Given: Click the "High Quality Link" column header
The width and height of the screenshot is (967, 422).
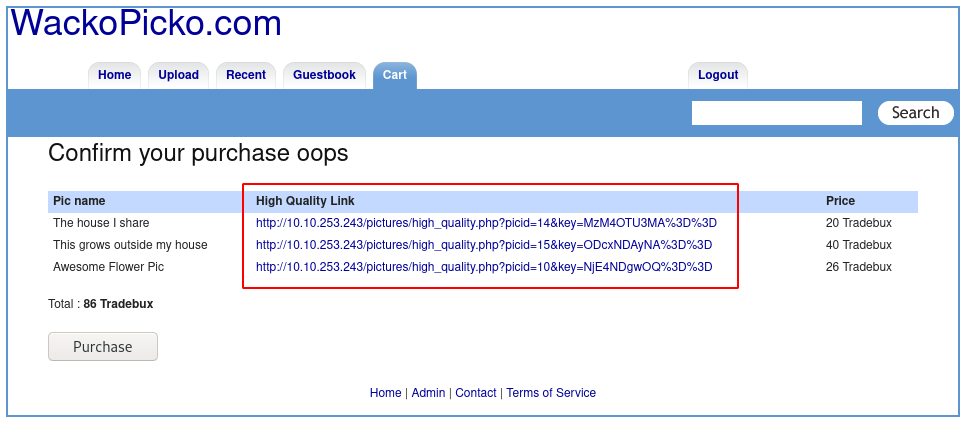Looking at the screenshot, I should pos(305,201).
